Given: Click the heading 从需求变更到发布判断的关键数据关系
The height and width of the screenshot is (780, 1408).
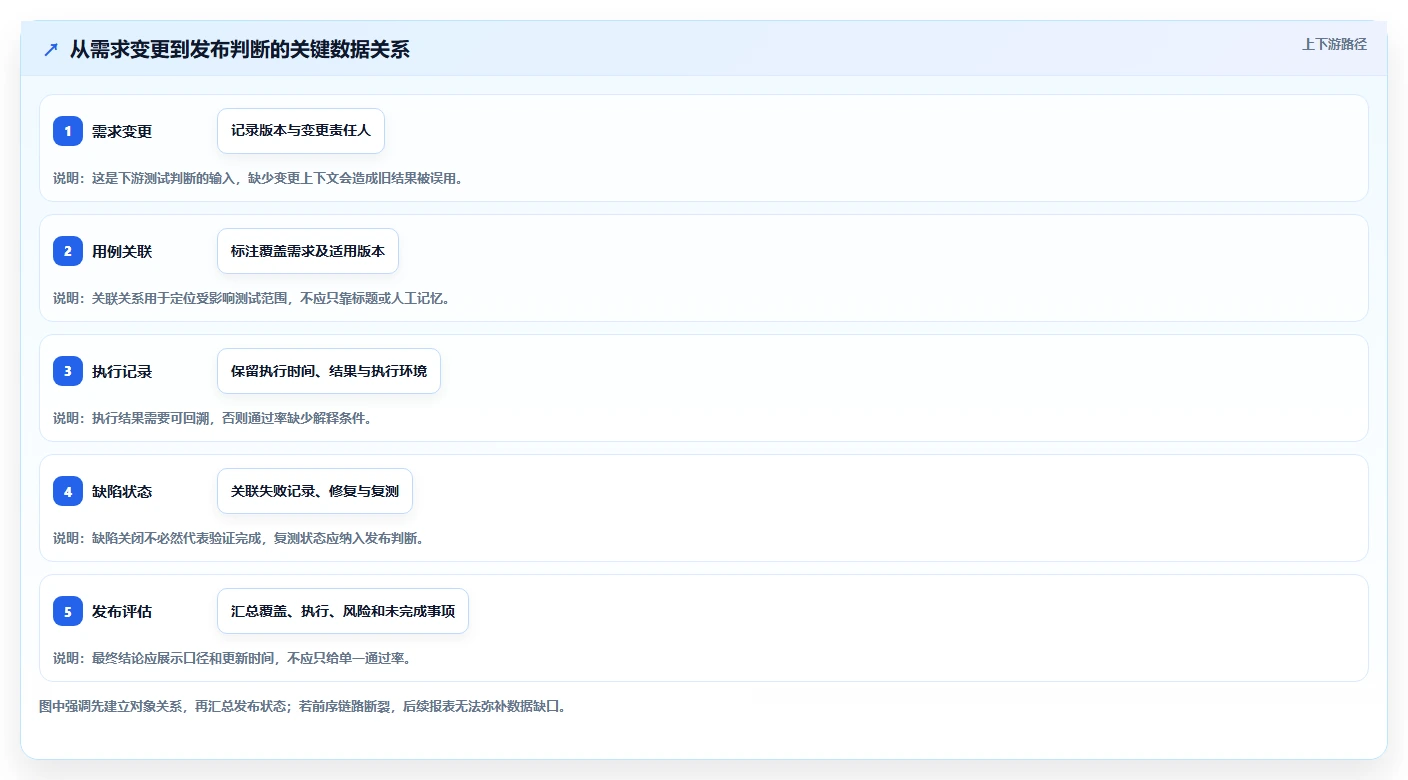Looking at the screenshot, I should [x=240, y=50].
